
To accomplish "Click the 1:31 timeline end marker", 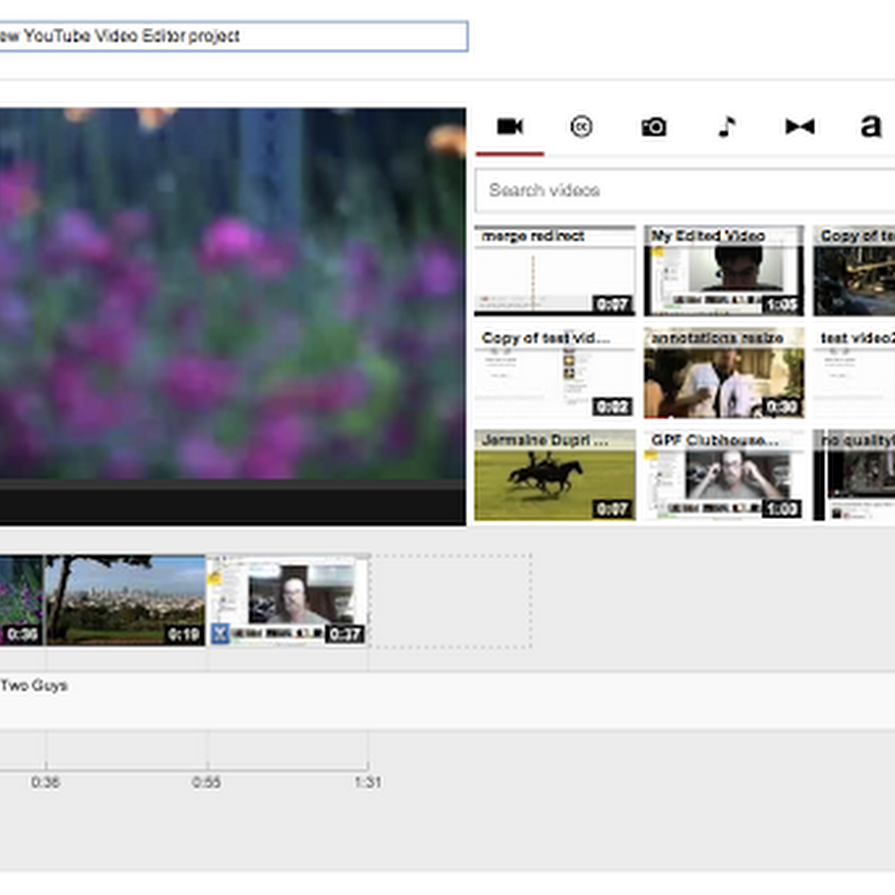I will click(367, 782).
